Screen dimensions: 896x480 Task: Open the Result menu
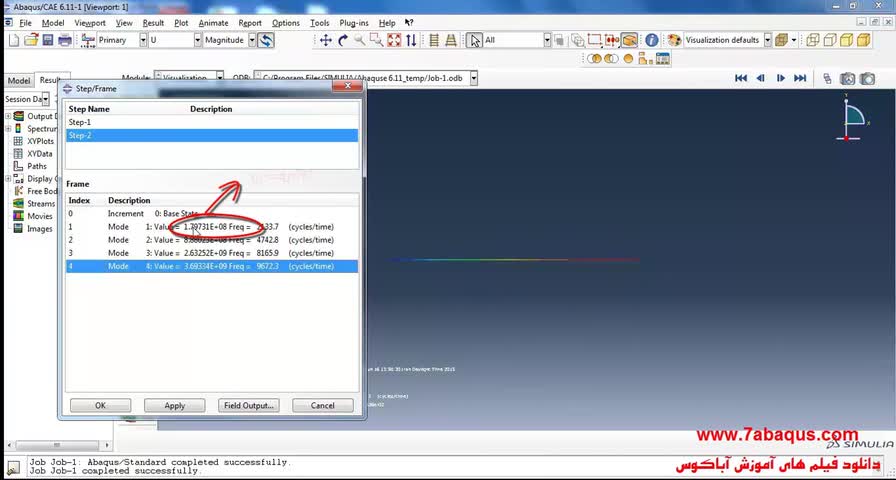tap(153, 23)
